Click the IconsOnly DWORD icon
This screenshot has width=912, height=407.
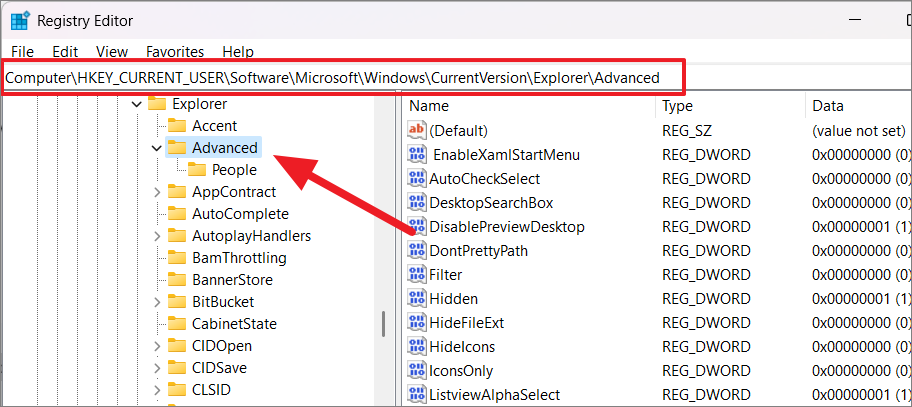click(x=417, y=370)
